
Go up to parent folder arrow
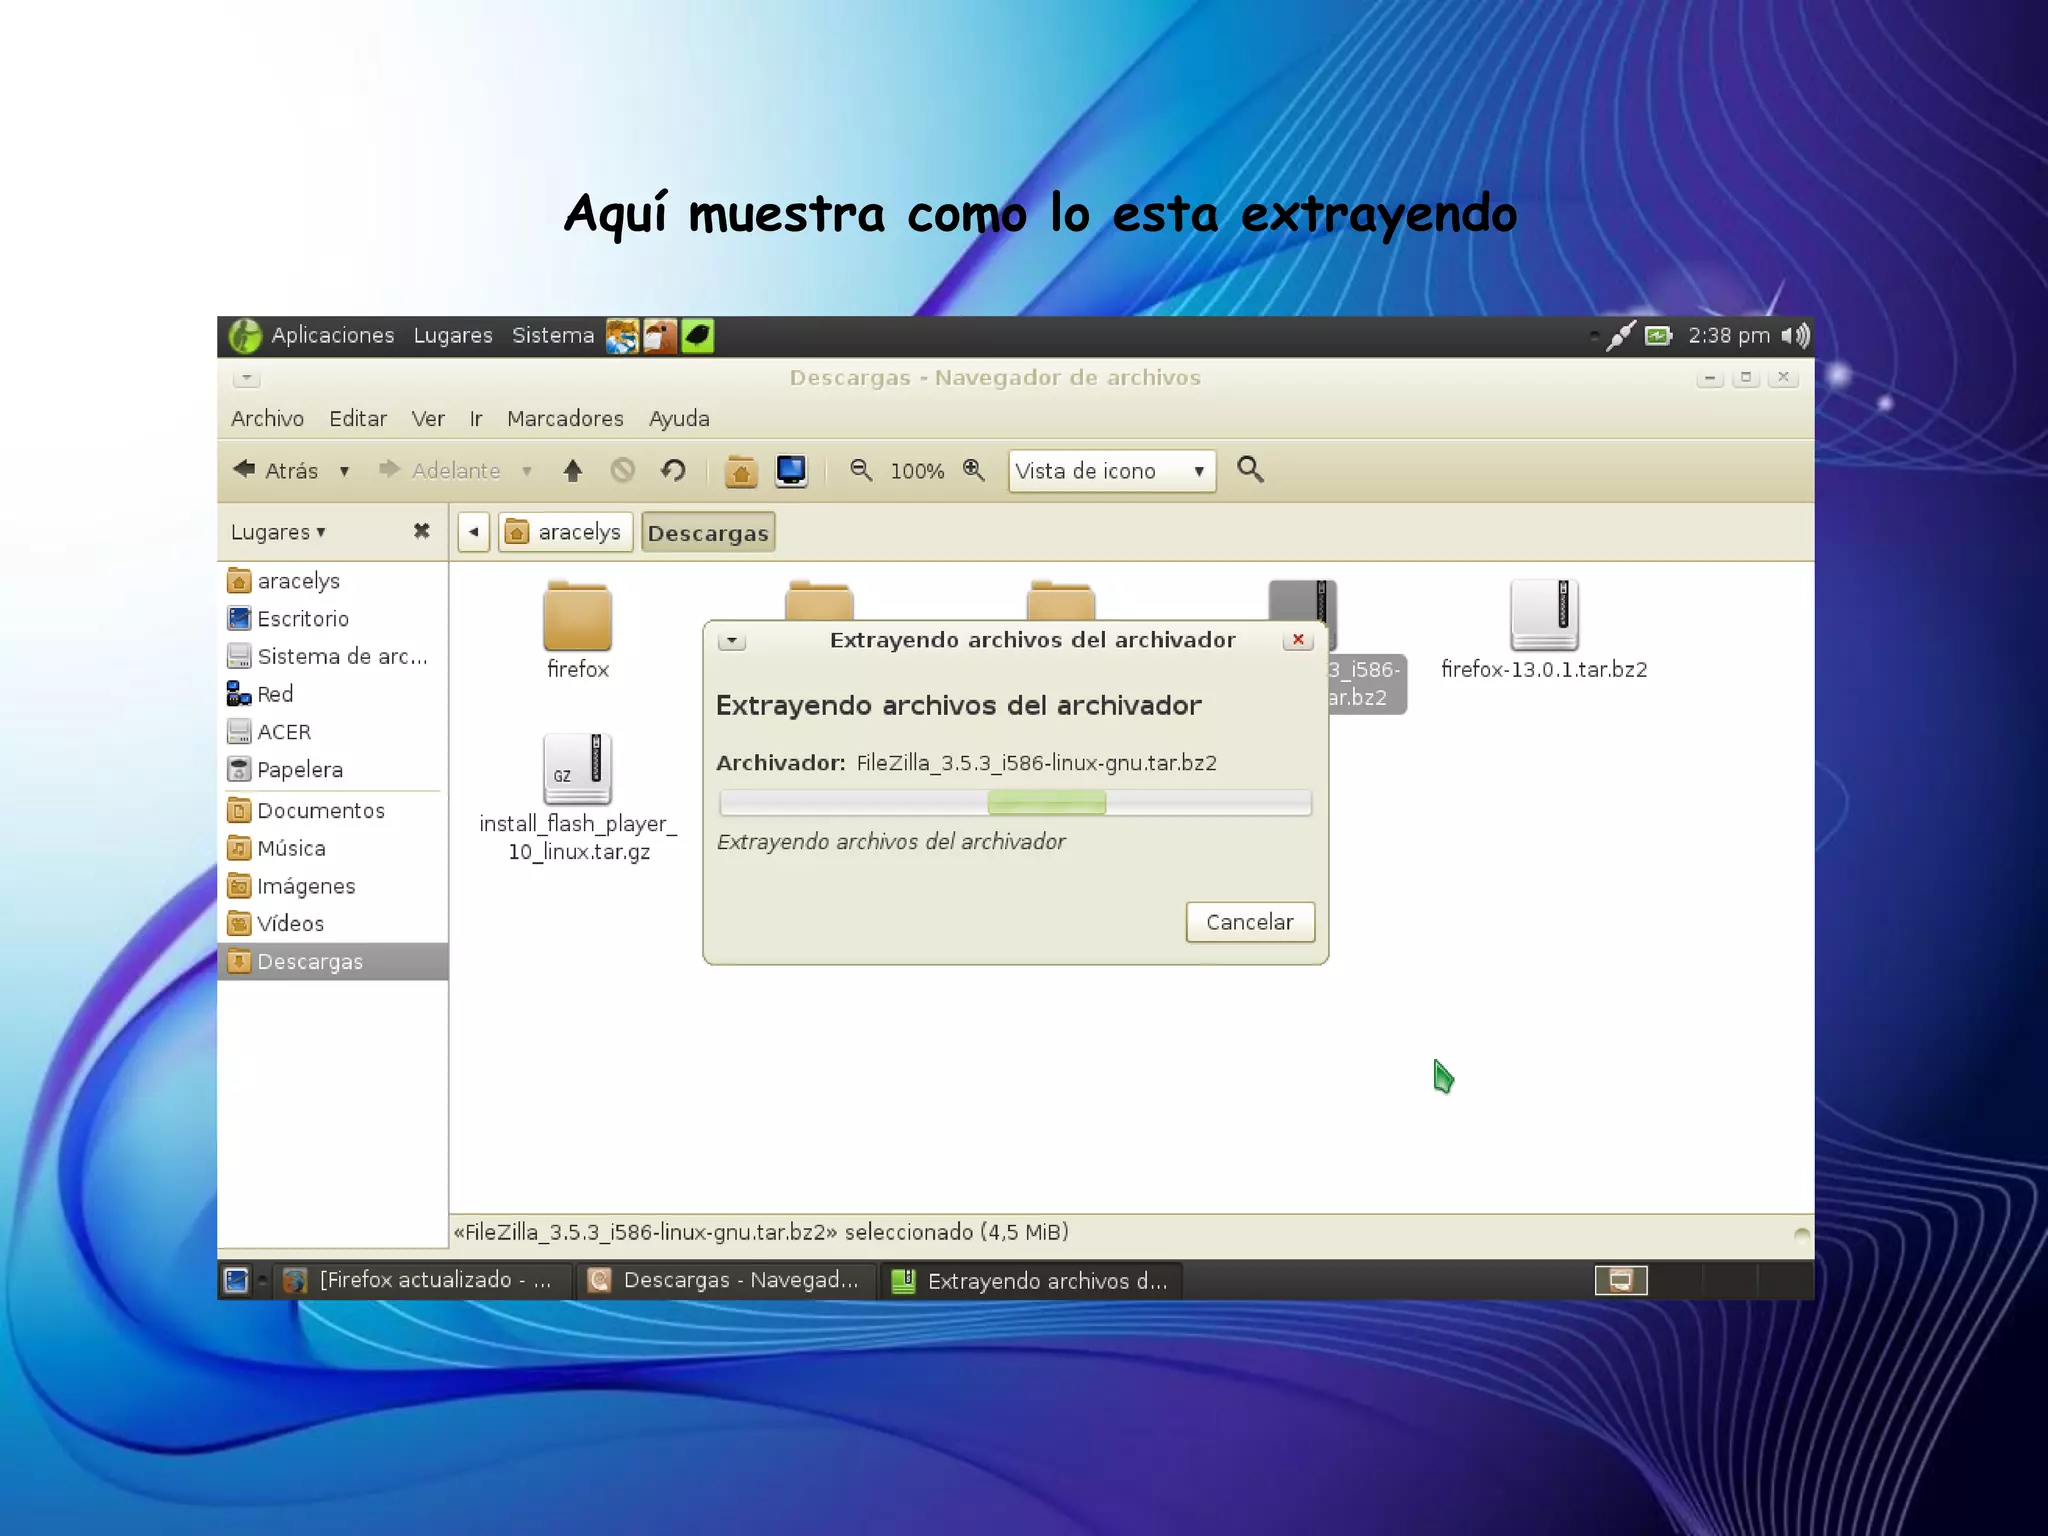pos(572,470)
